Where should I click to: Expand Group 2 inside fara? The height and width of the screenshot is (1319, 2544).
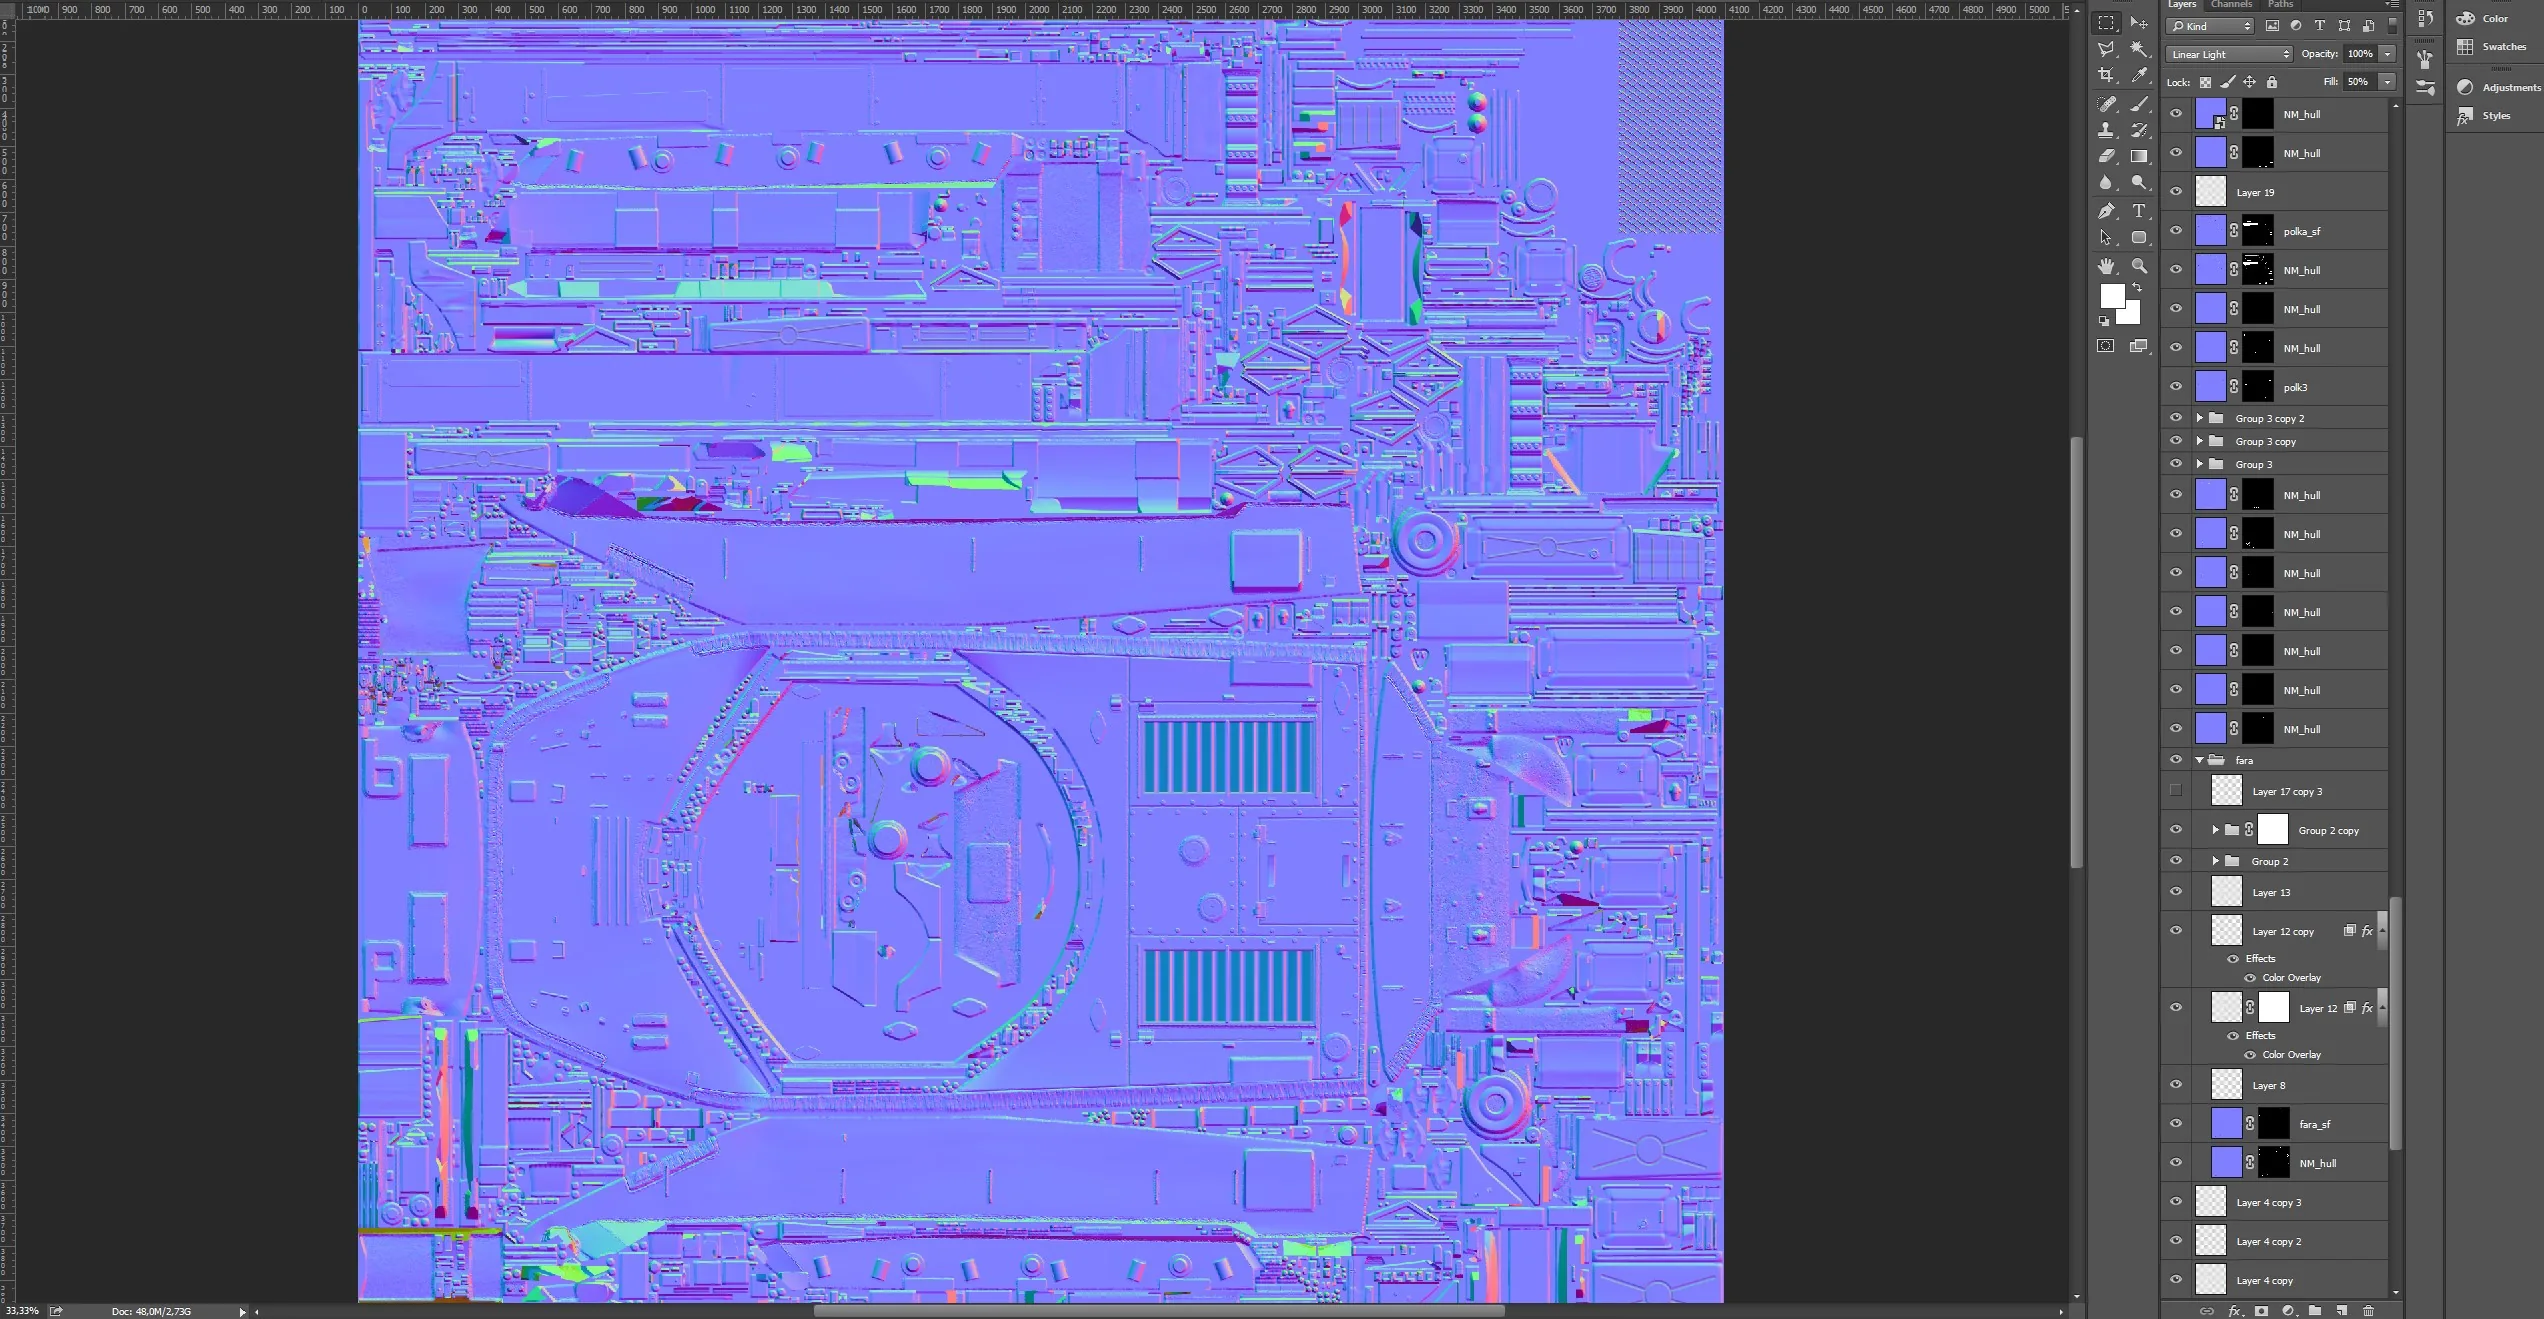pyautogui.click(x=2215, y=861)
